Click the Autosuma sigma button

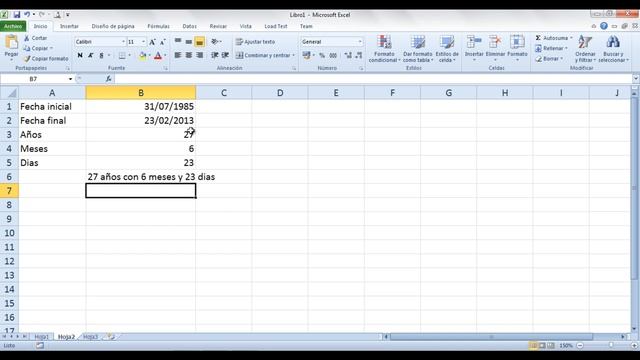(x=553, y=38)
